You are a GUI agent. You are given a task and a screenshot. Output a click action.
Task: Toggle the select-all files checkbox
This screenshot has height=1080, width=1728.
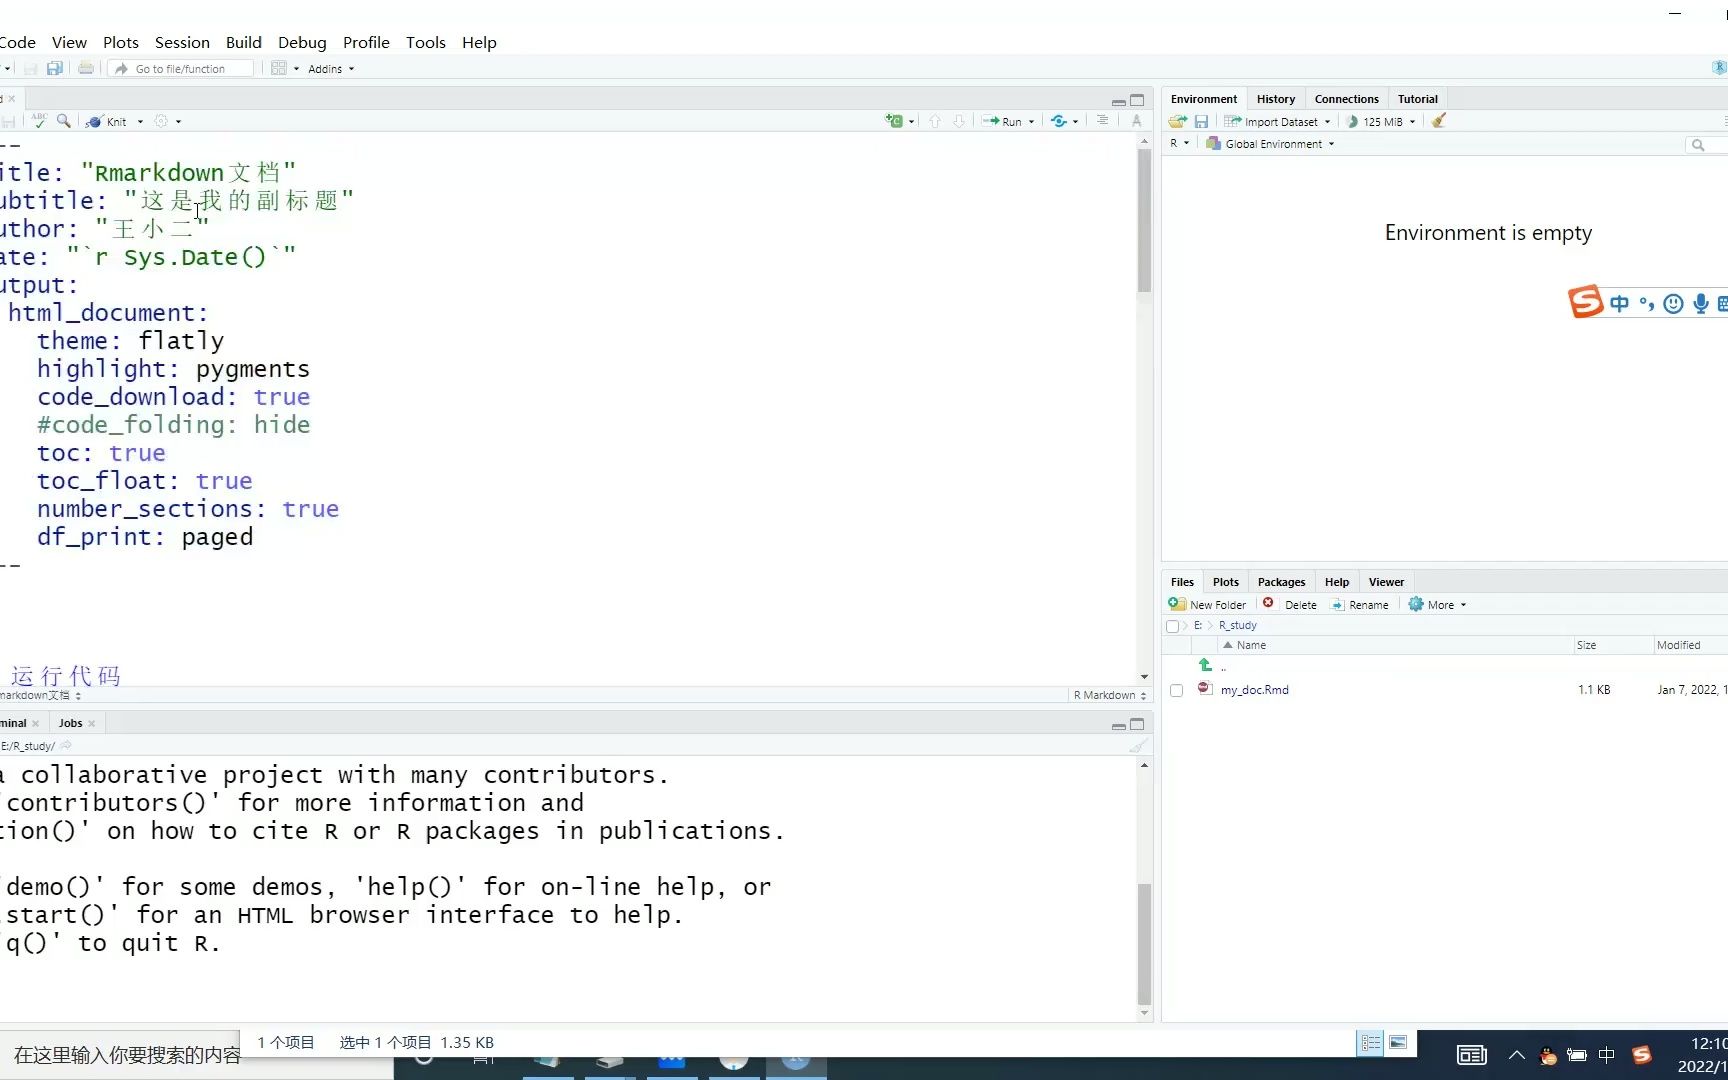pyautogui.click(x=1173, y=626)
